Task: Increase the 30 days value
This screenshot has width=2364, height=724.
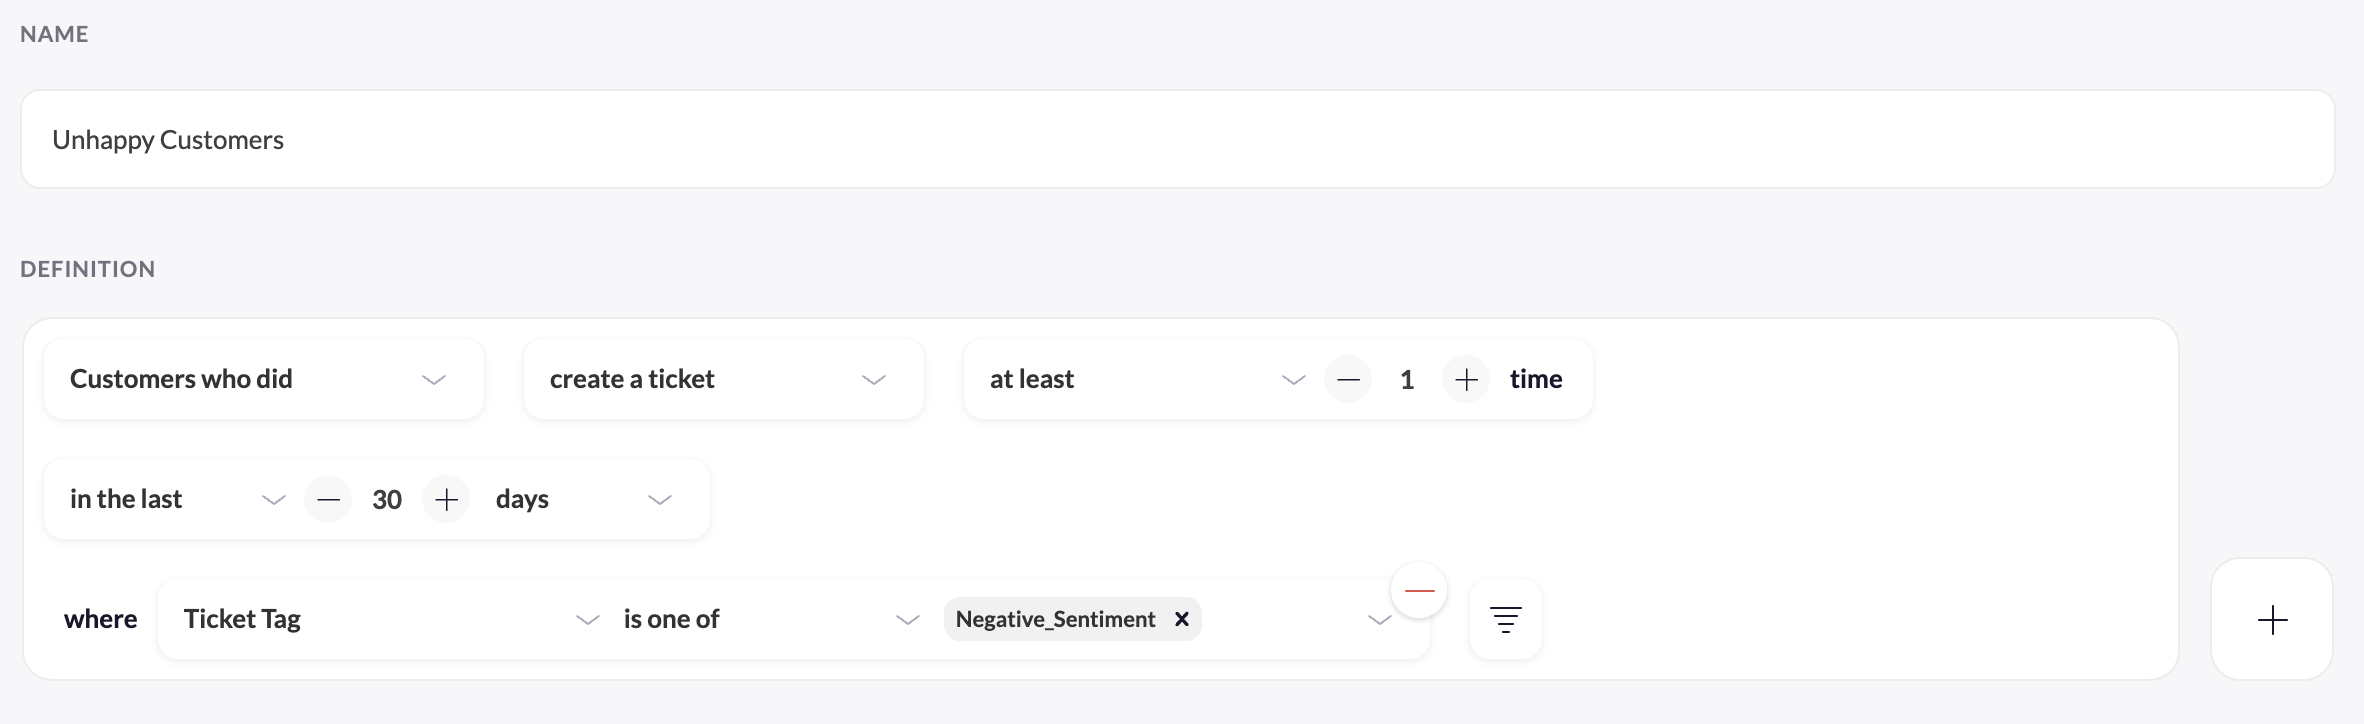Action: coord(447,500)
